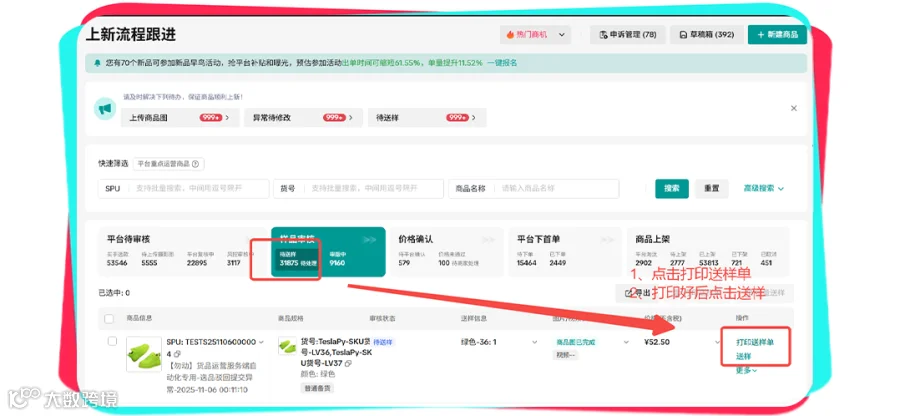Dismiss the to-do reminder panel with X
The width and height of the screenshot is (900, 416).
[x=794, y=108]
